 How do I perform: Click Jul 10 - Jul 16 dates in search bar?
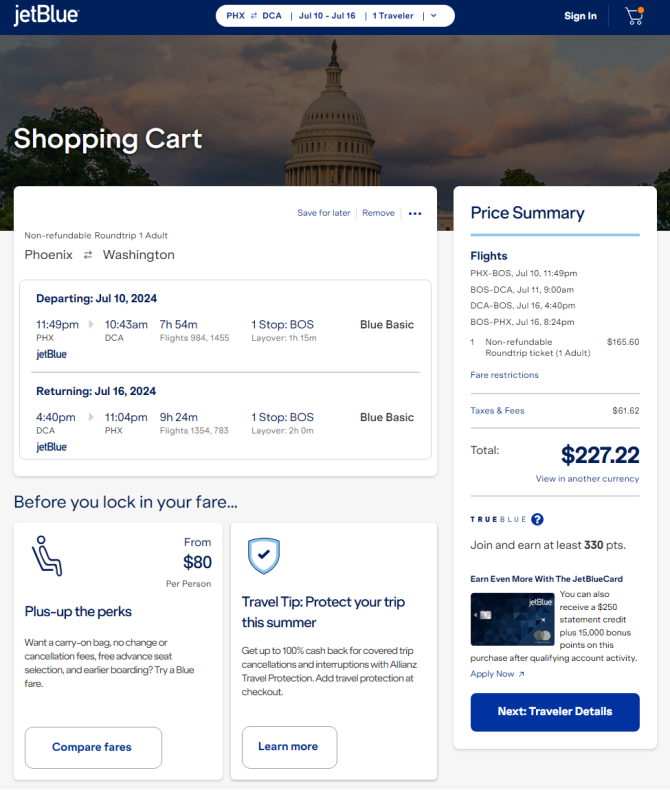327,16
